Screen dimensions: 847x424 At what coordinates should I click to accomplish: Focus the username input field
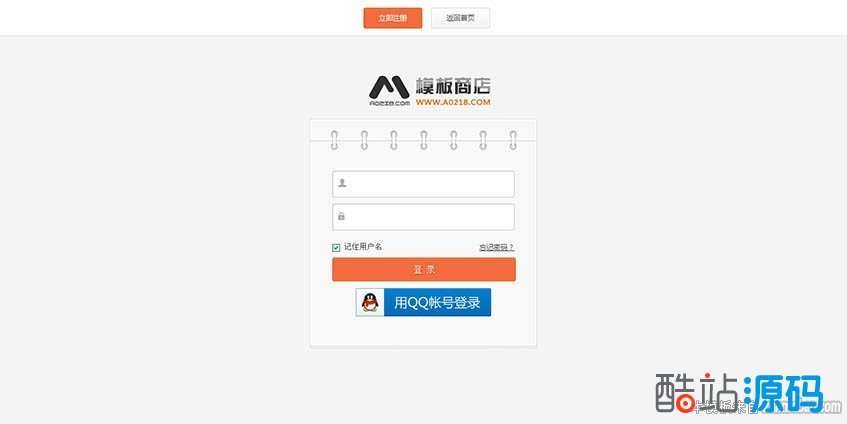pos(424,184)
